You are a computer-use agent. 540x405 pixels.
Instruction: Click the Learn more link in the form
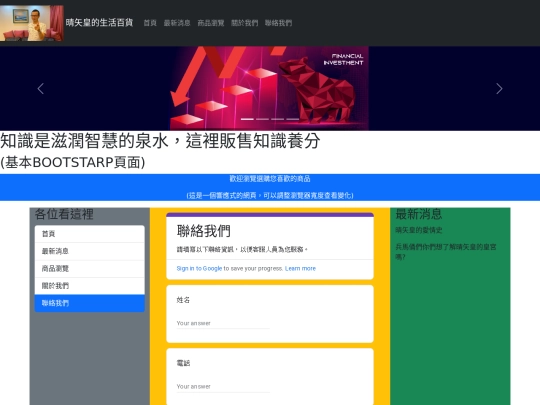click(x=300, y=268)
